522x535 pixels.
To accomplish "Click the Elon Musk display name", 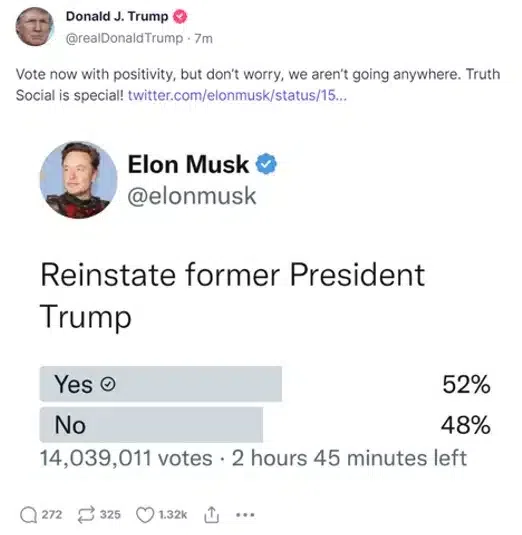I will click(x=188, y=164).
